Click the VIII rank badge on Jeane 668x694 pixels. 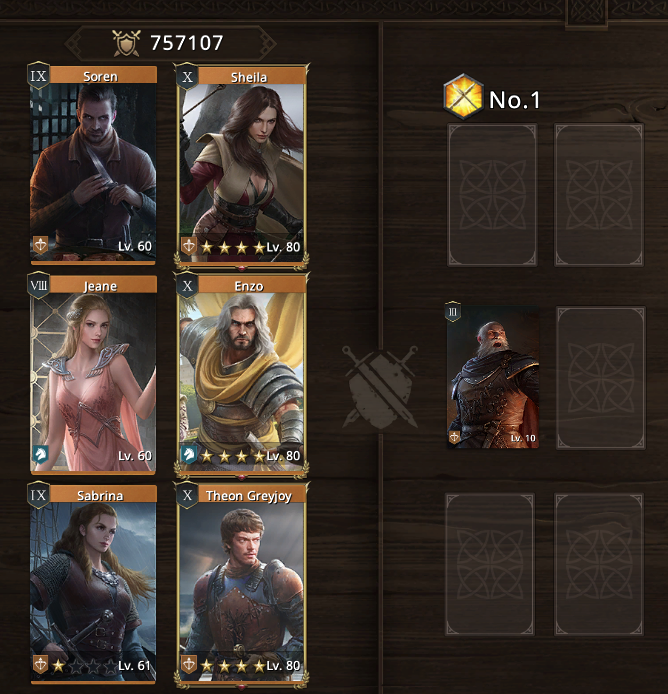click(x=38, y=285)
